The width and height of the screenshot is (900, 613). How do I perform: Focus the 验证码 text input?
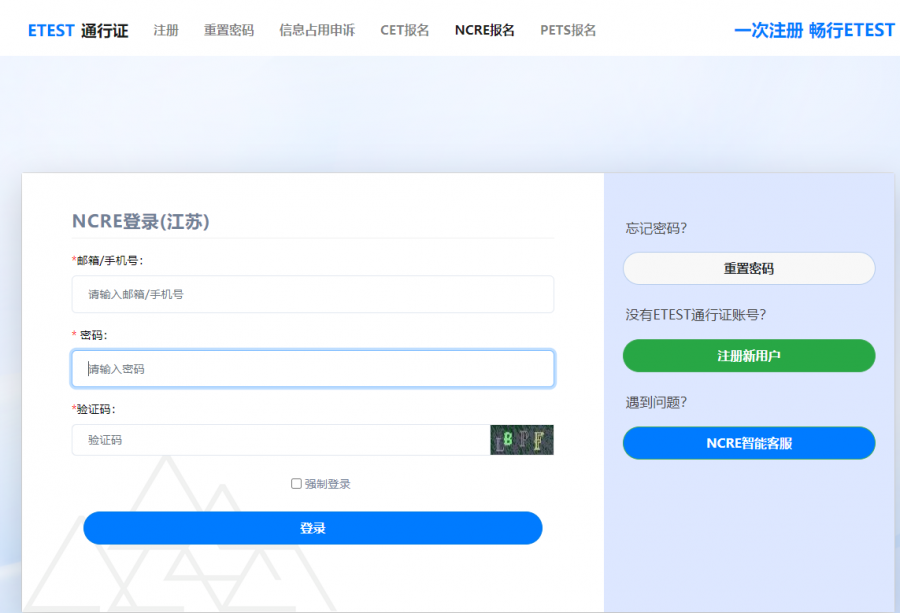[x=280, y=440]
